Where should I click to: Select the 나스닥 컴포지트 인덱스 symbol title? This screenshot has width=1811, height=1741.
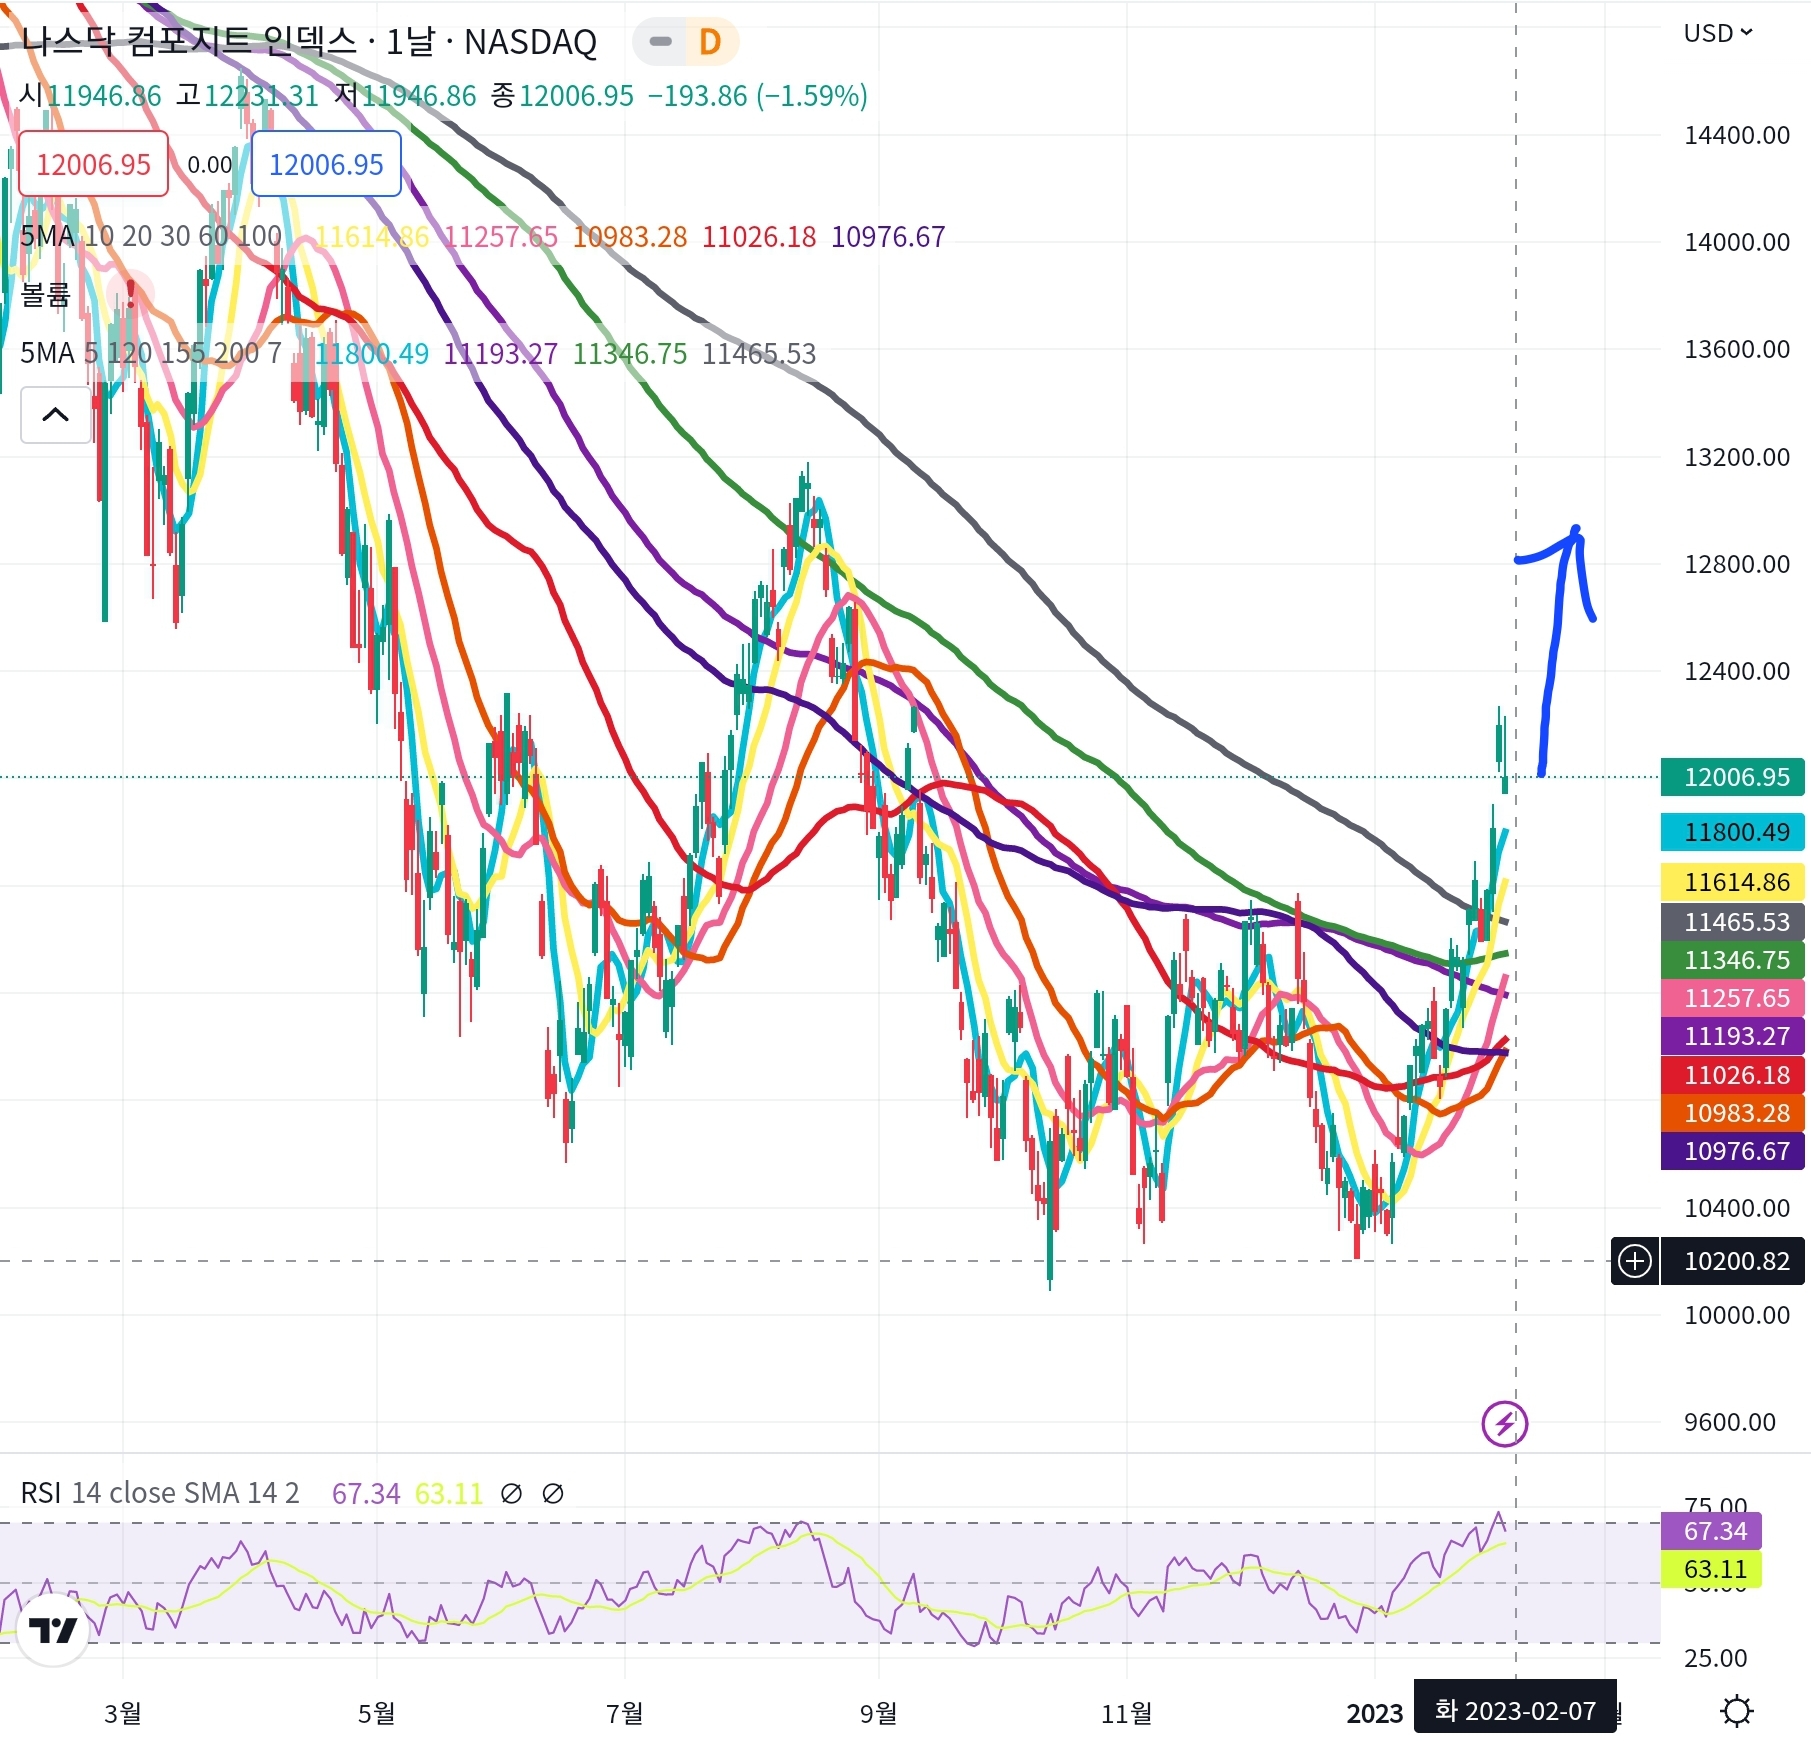(189, 42)
